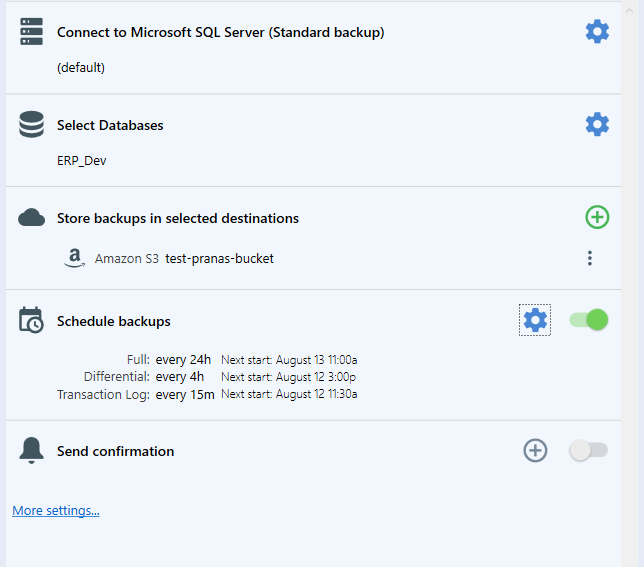644x567 pixels.
Task: Click the database stack icon
Action: click(x=32, y=124)
